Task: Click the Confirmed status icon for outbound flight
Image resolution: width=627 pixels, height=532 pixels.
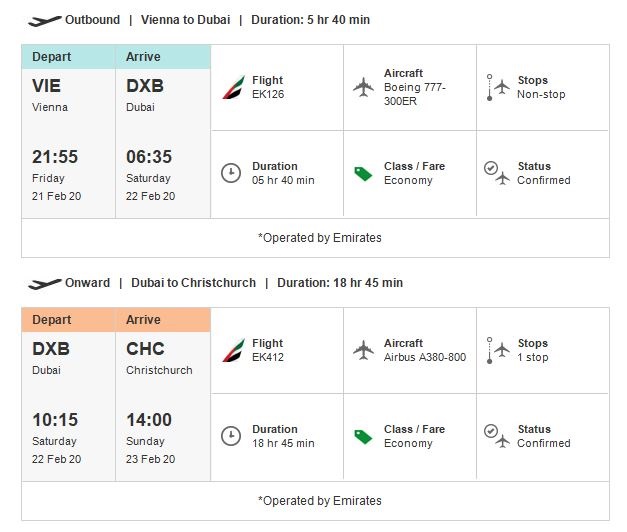Action: [496, 173]
